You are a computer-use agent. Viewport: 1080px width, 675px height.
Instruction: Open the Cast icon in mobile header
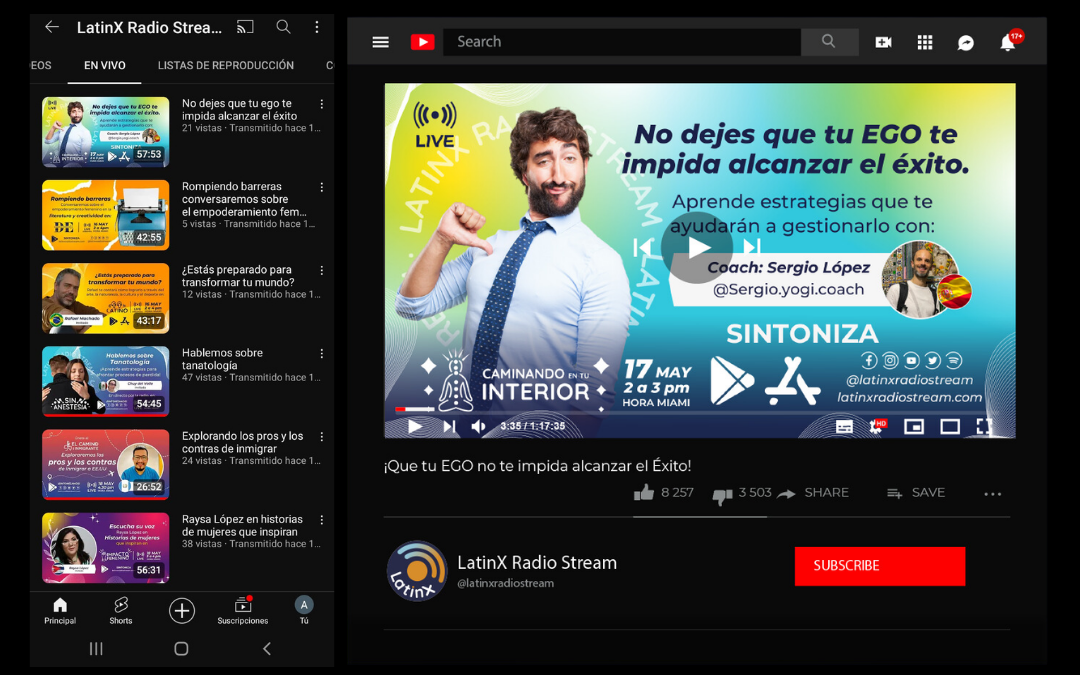245,27
